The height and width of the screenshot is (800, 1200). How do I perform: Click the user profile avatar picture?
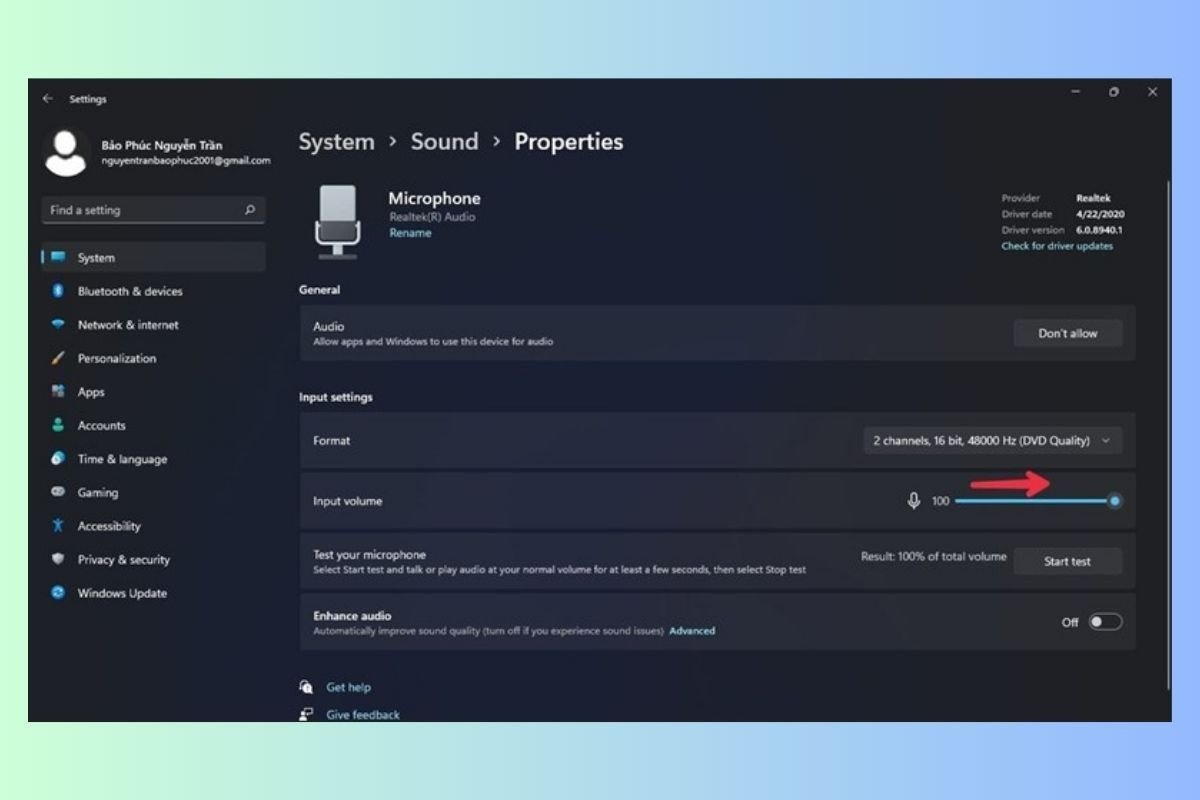pos(67,153)
